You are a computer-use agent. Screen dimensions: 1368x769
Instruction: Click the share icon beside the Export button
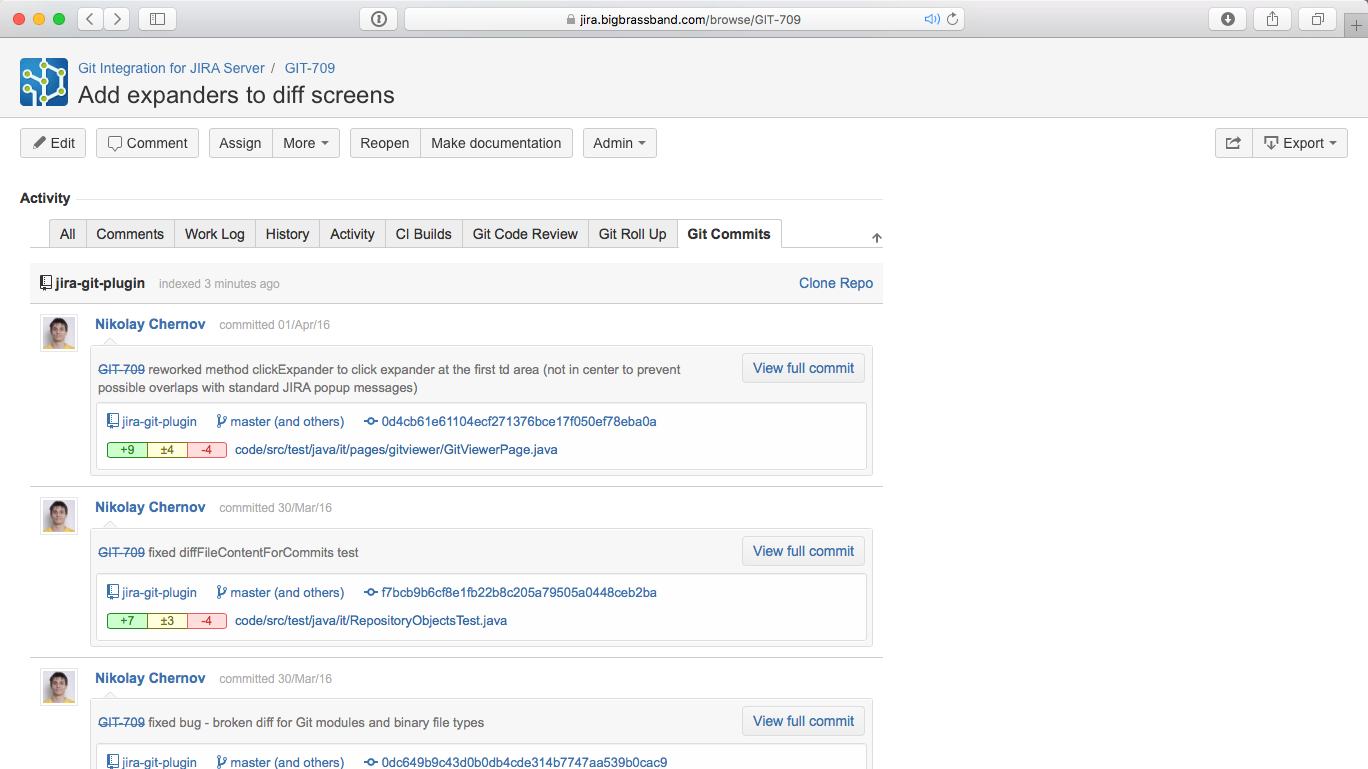(x=1233, y=142)
